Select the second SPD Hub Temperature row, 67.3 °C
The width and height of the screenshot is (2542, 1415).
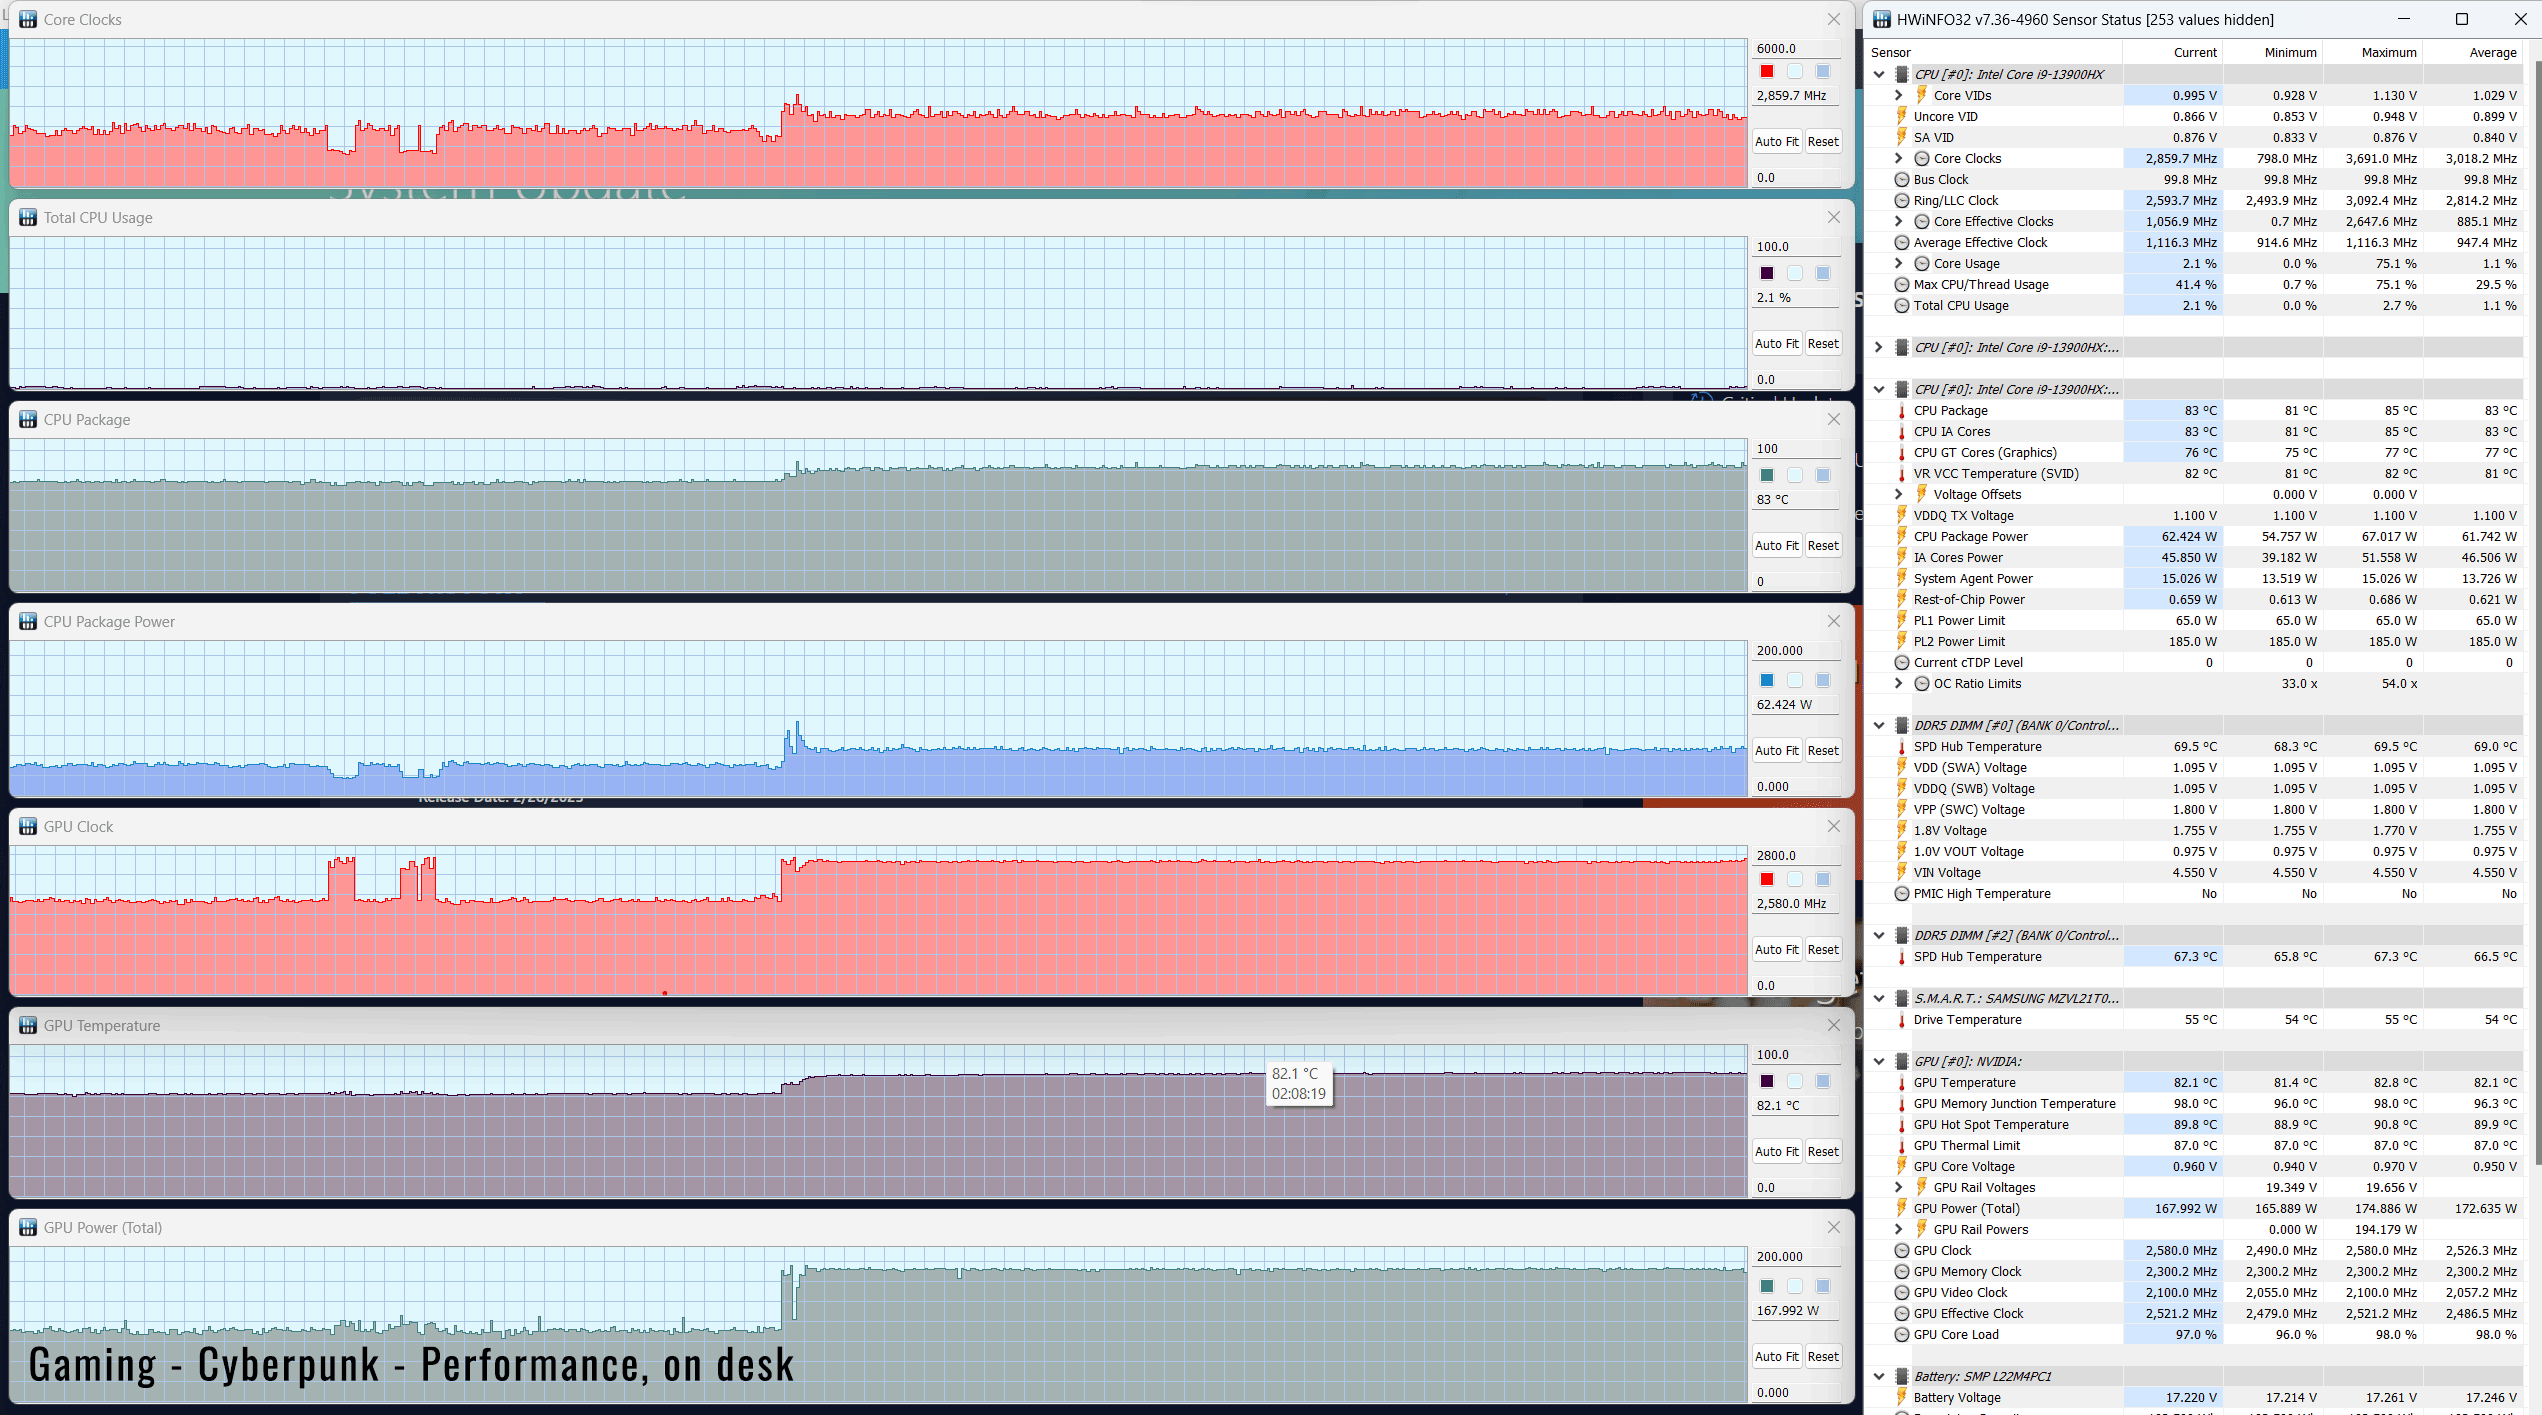tap(2195, 956)
